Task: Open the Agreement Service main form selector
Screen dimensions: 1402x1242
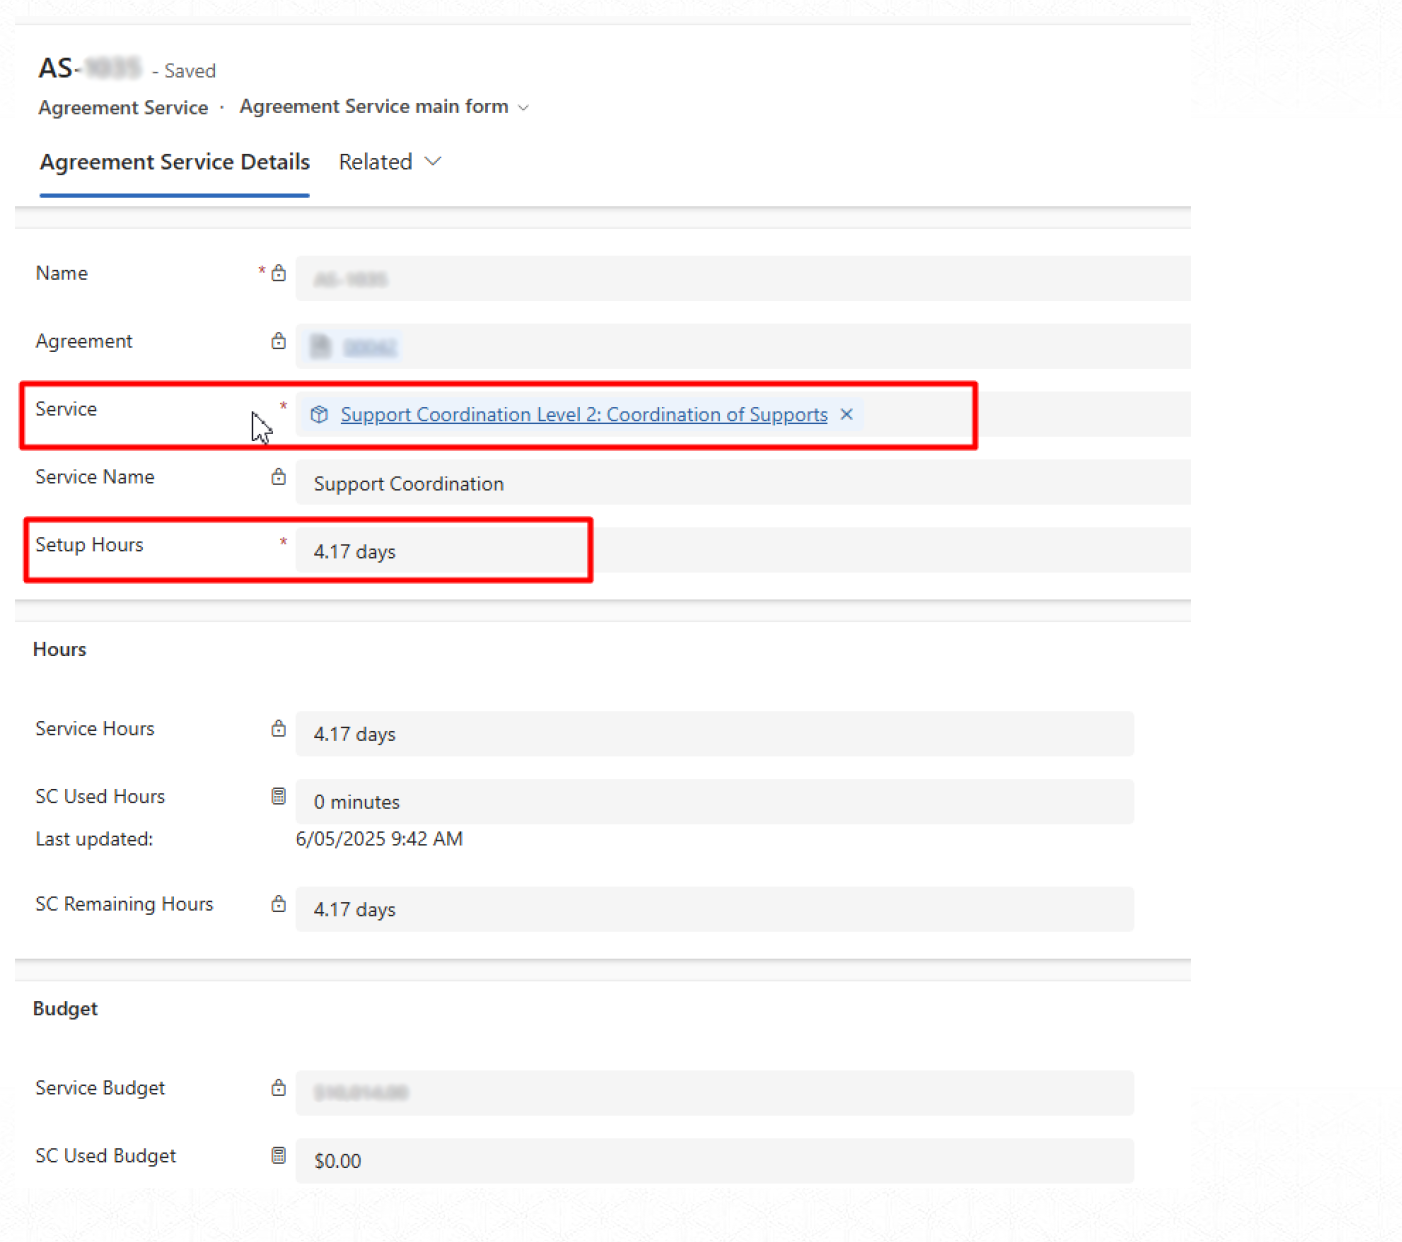Action: click(x=523, y=108)
